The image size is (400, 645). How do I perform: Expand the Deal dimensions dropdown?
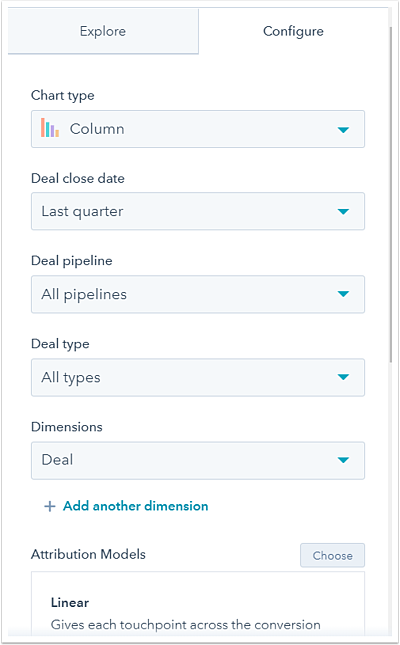tap(198, 460)
